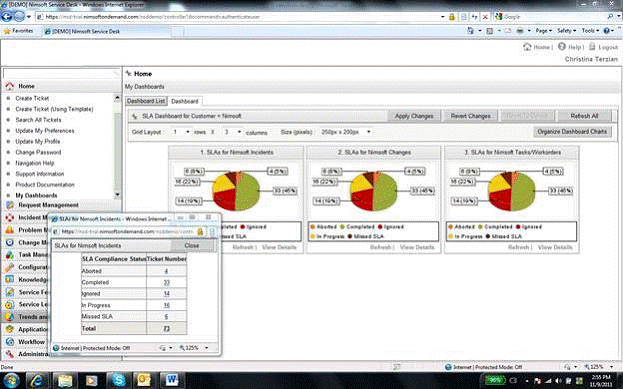Open Microsoft Word from taskbar
Image resolution: width=623 pixels, height=389 pixels.
[172, 380]
